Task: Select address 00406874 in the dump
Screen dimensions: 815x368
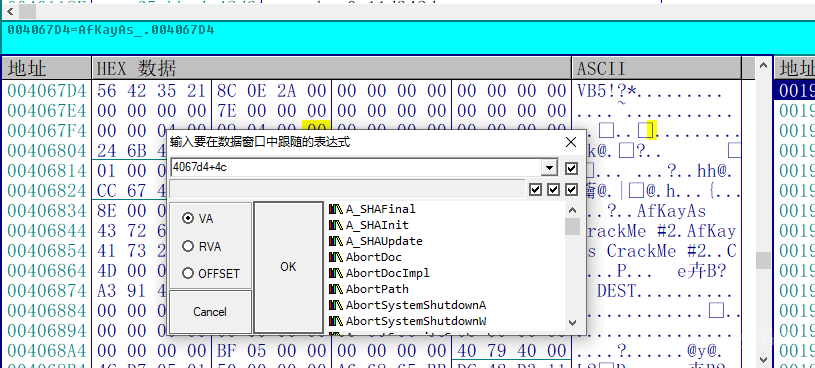Action: point(47,291)
